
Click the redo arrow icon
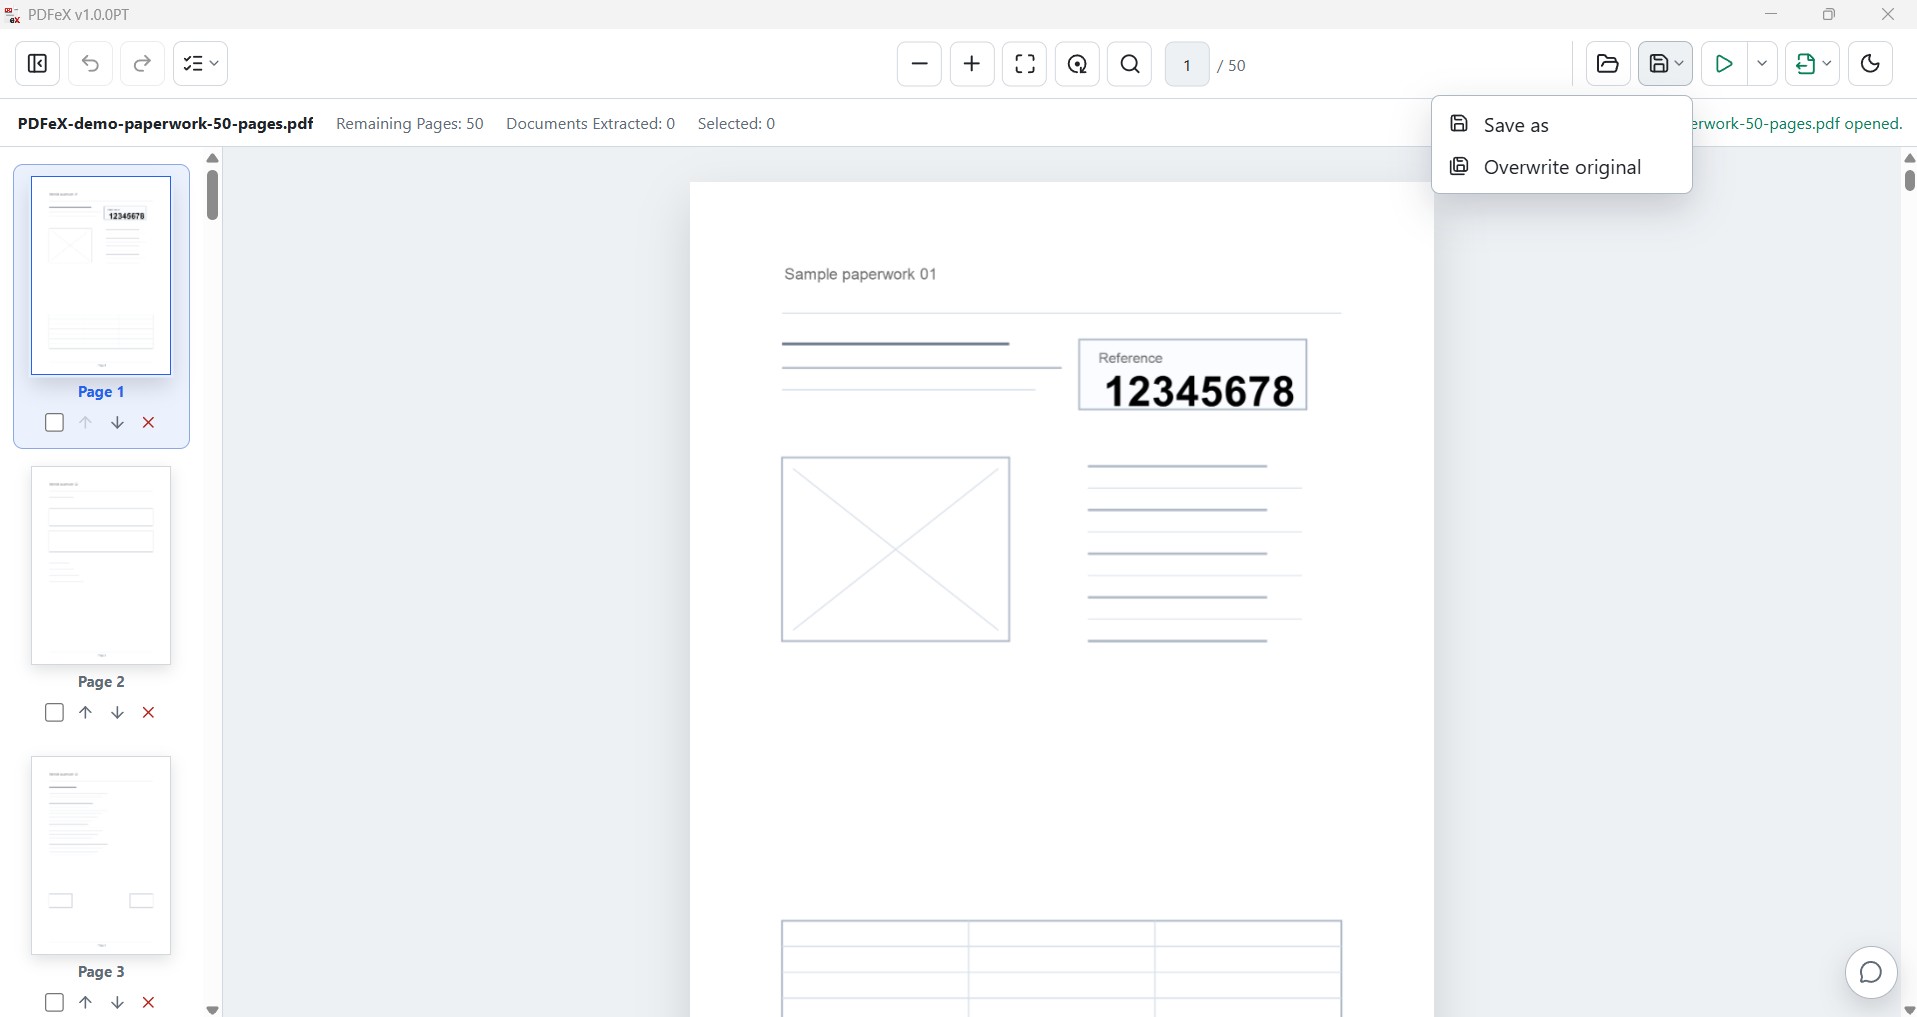143,64
